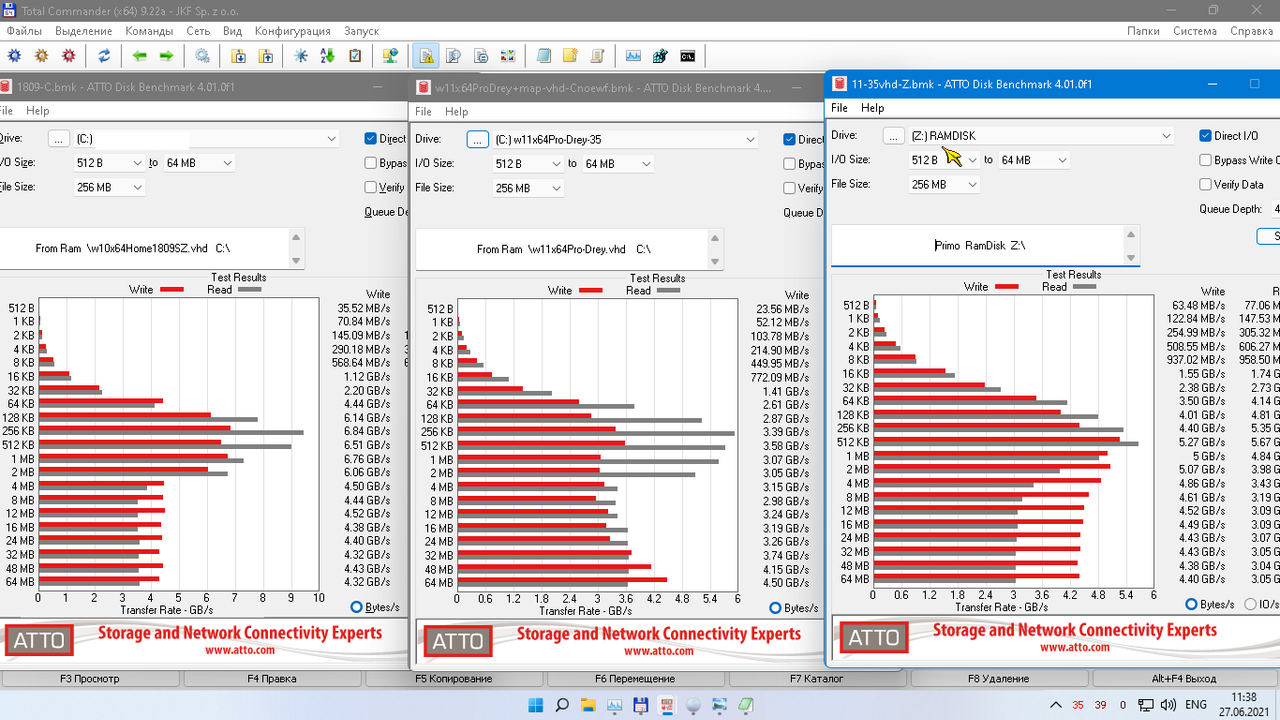This screenshot has height=720, width=1280.
Task: Browse drive with ... button in w11x64ProDrey window
Action: (478, 140)
